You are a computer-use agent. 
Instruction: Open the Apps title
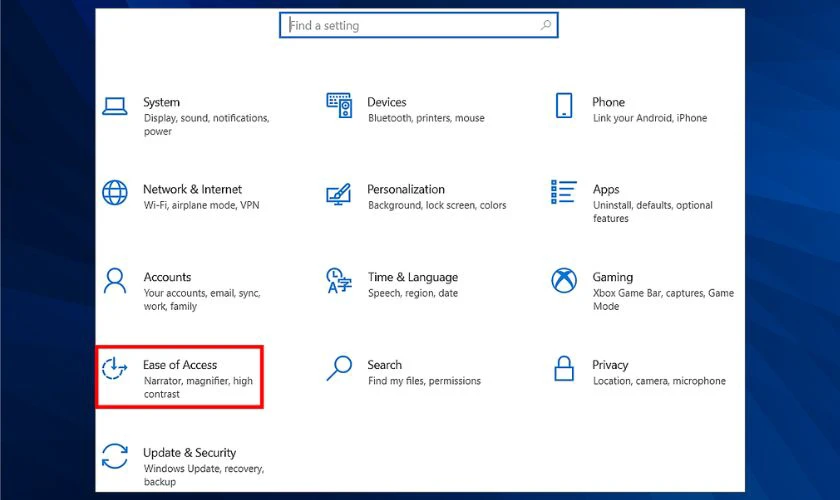(x=606, y=190)
